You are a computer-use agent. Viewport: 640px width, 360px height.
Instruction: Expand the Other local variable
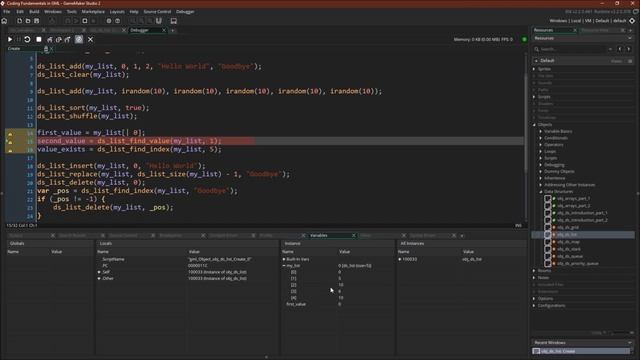pyautogui.click(x=99, y=278)
